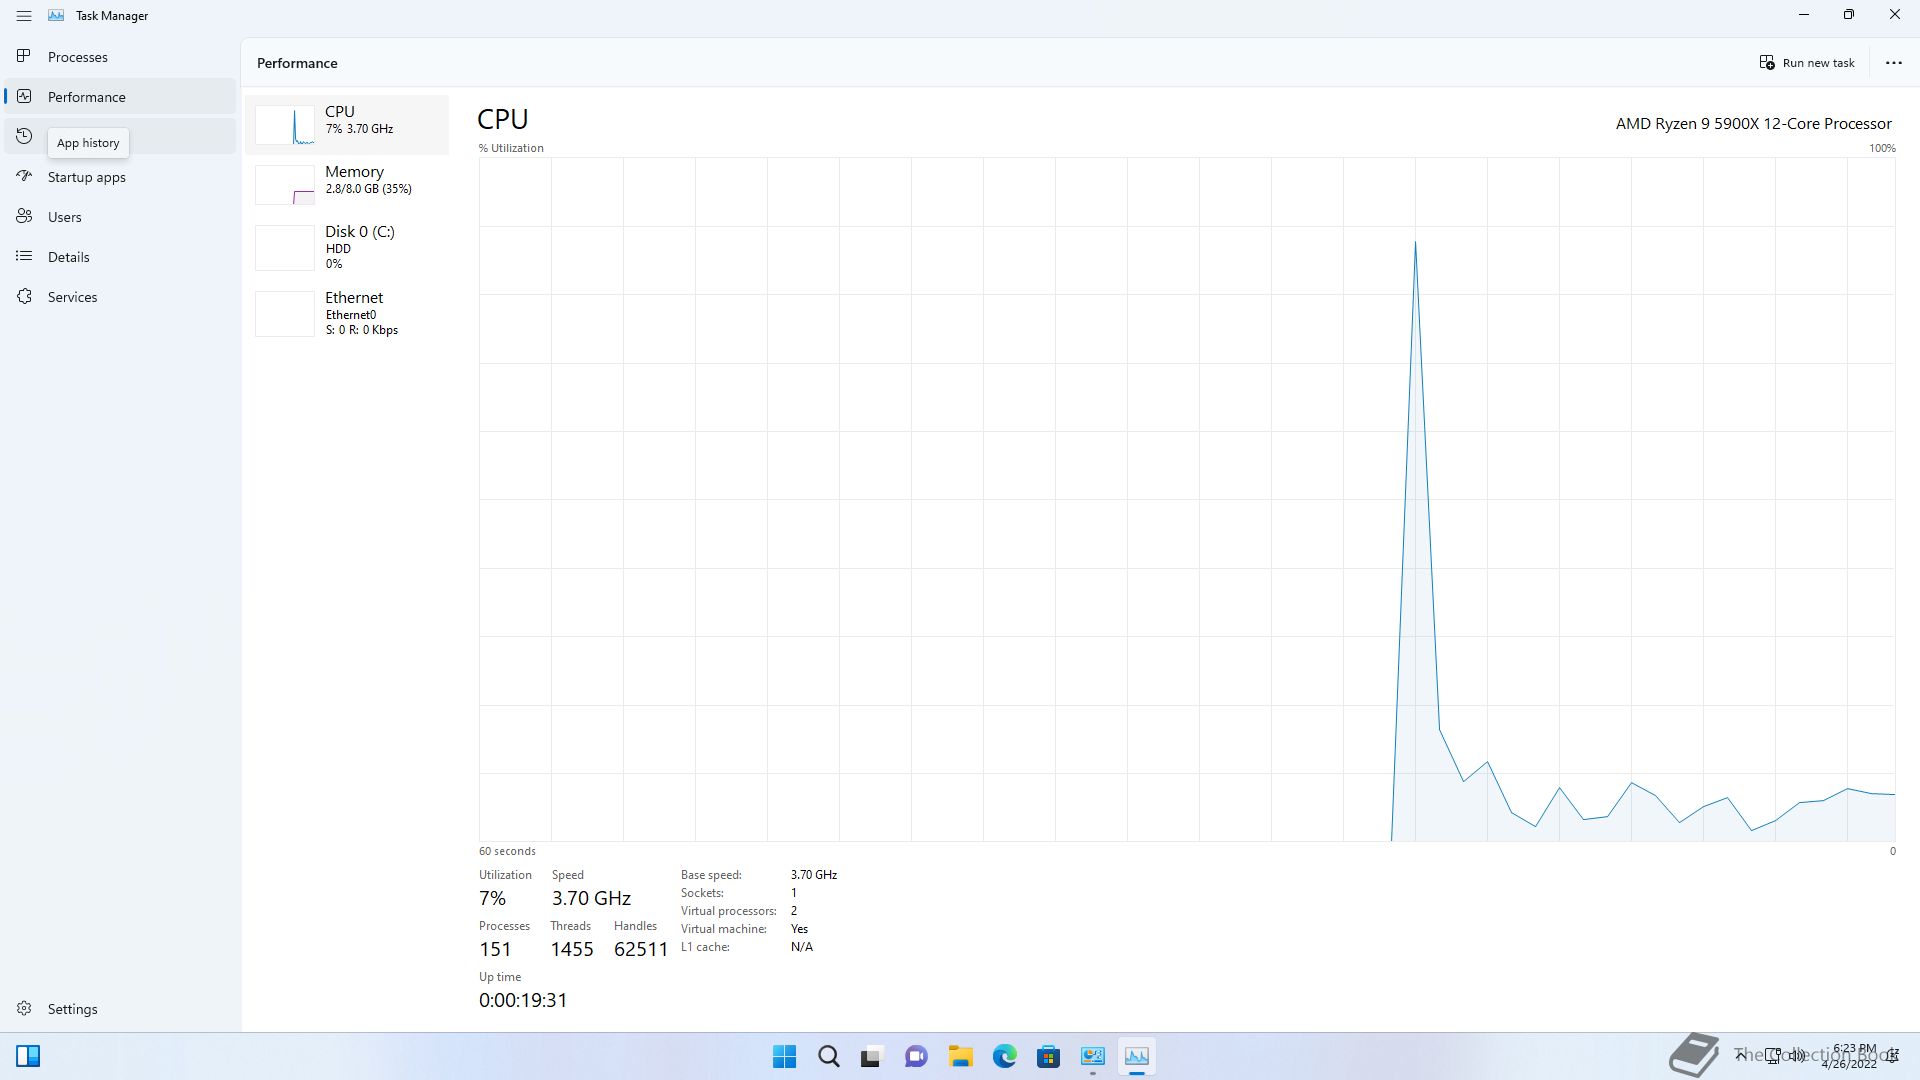The height and width of the screenshot is (1080, 1920).
Task: Launch Microsoft Edge from taskbar
Action: (1005, 1056)
